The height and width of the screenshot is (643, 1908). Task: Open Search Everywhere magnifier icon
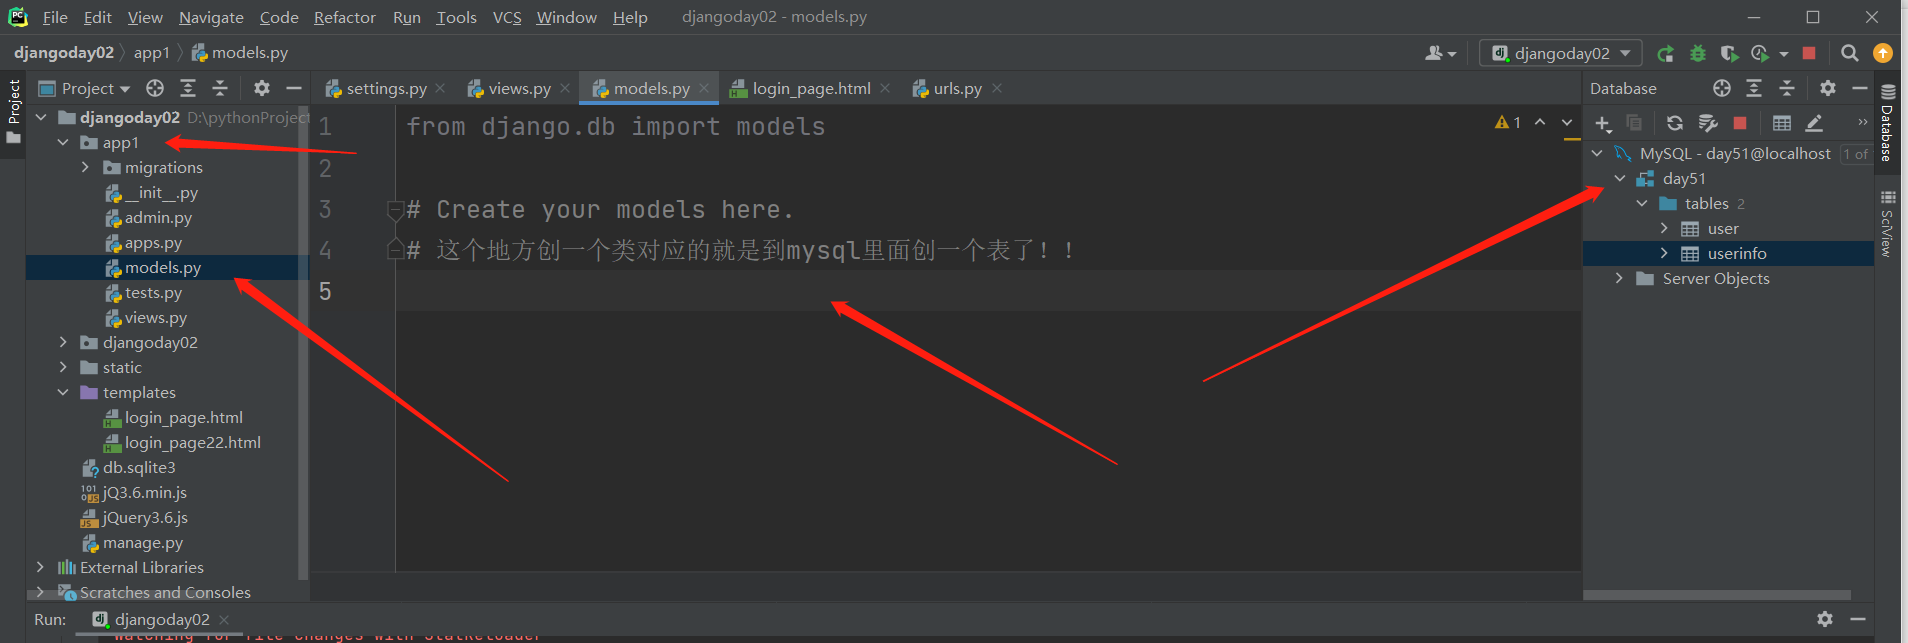click(x=1850, y=53)
